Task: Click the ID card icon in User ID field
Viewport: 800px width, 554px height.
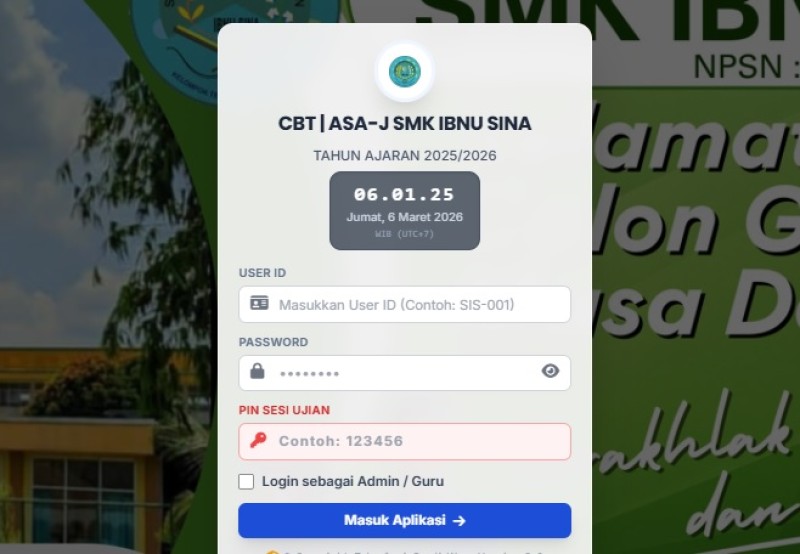Action: tap(259, 303)
